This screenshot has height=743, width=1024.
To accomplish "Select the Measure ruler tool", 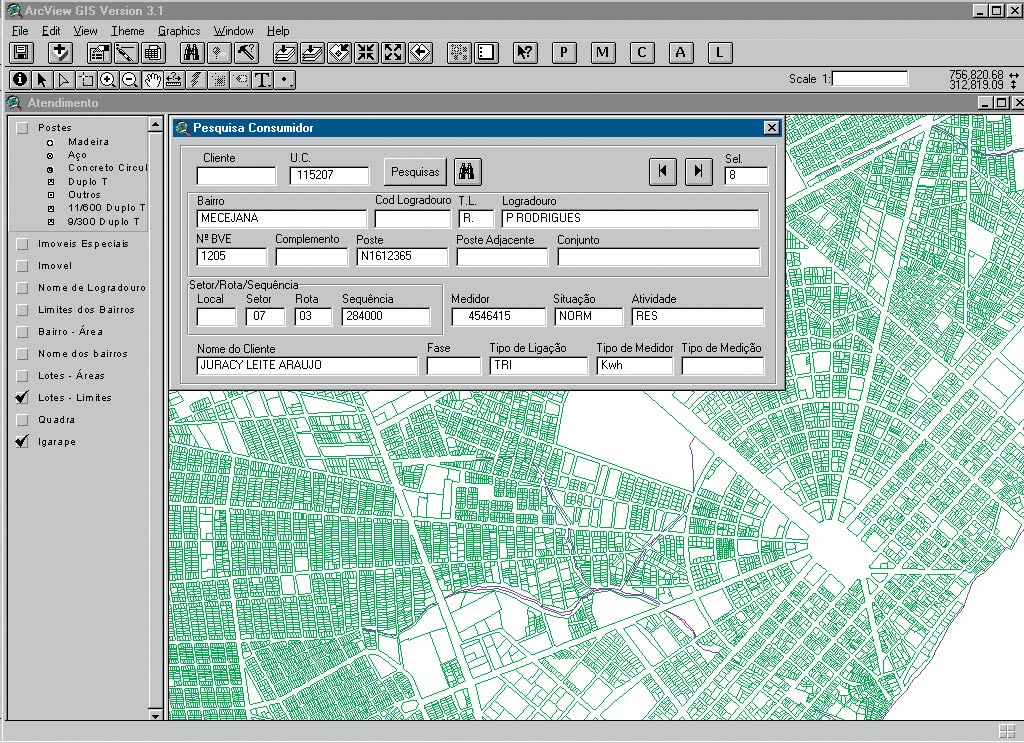I will tap(174, 79).
